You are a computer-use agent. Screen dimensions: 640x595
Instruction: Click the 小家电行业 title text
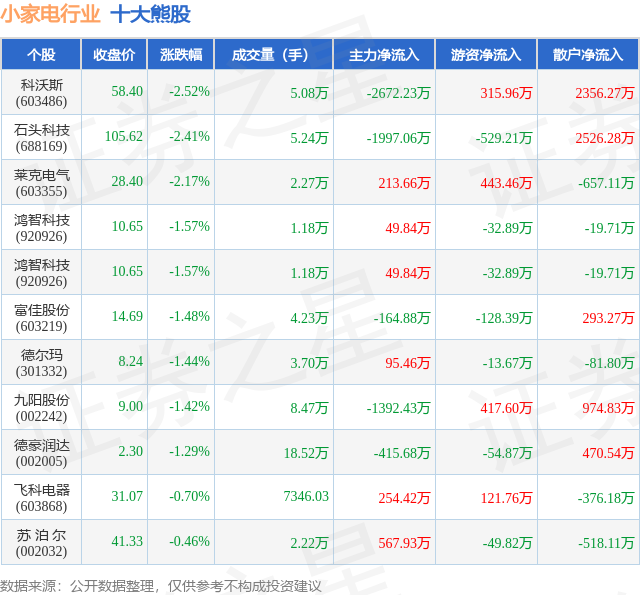point(51,14)
